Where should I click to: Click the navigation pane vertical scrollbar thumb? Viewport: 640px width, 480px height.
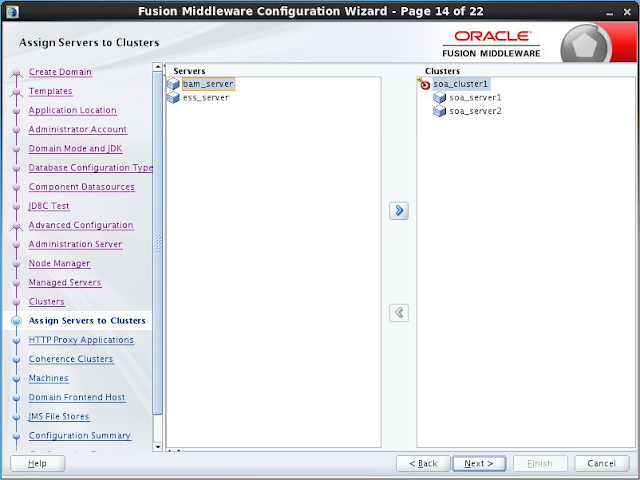coord(158,243)
